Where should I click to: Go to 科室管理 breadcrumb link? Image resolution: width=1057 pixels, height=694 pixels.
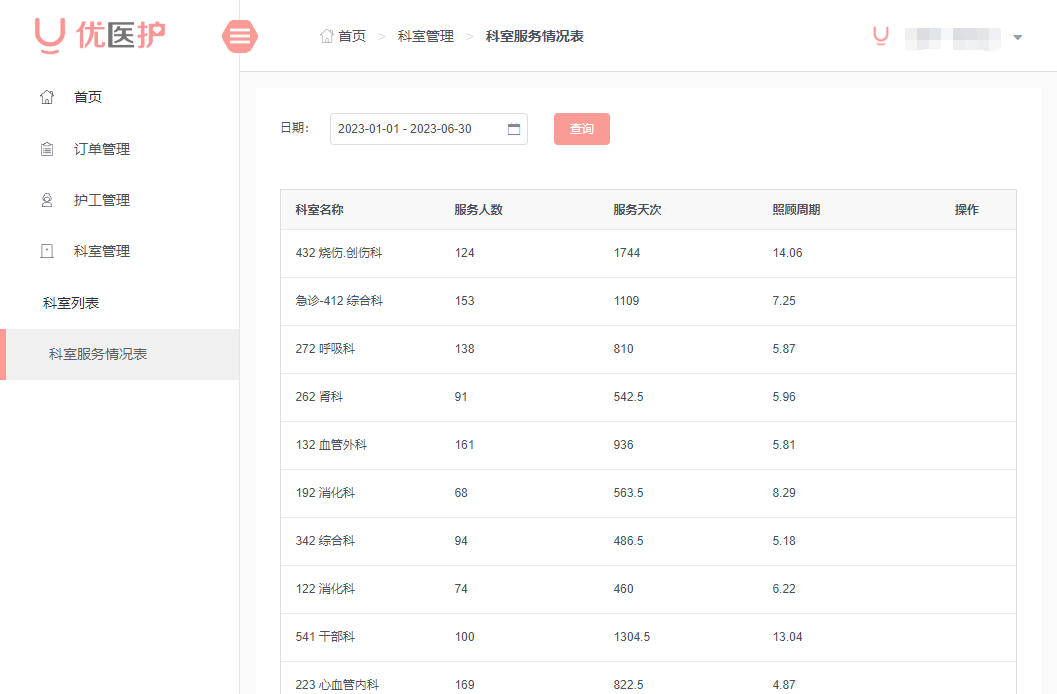[x=425, y=36]
